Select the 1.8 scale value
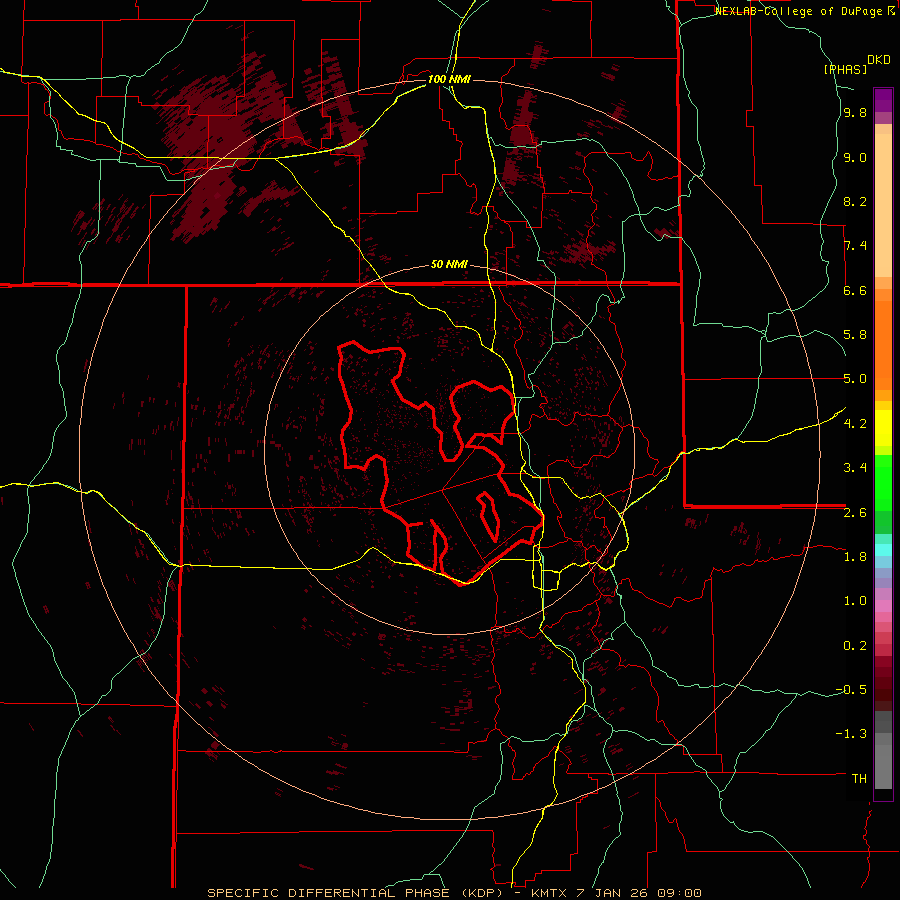Image resolution: width=900 pixels, height=900 pixels. [x=855, y=557]
